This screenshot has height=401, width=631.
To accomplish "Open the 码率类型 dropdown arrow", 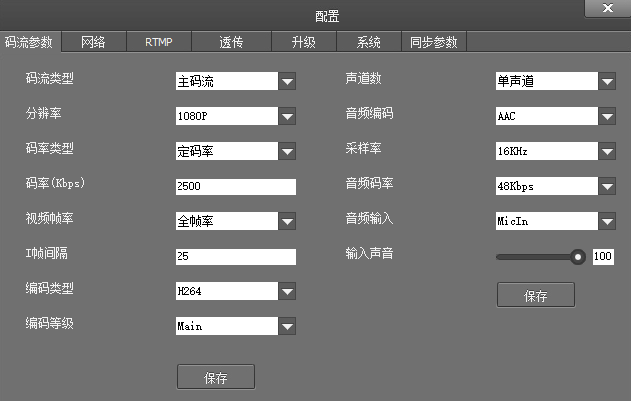I will 287,151.
